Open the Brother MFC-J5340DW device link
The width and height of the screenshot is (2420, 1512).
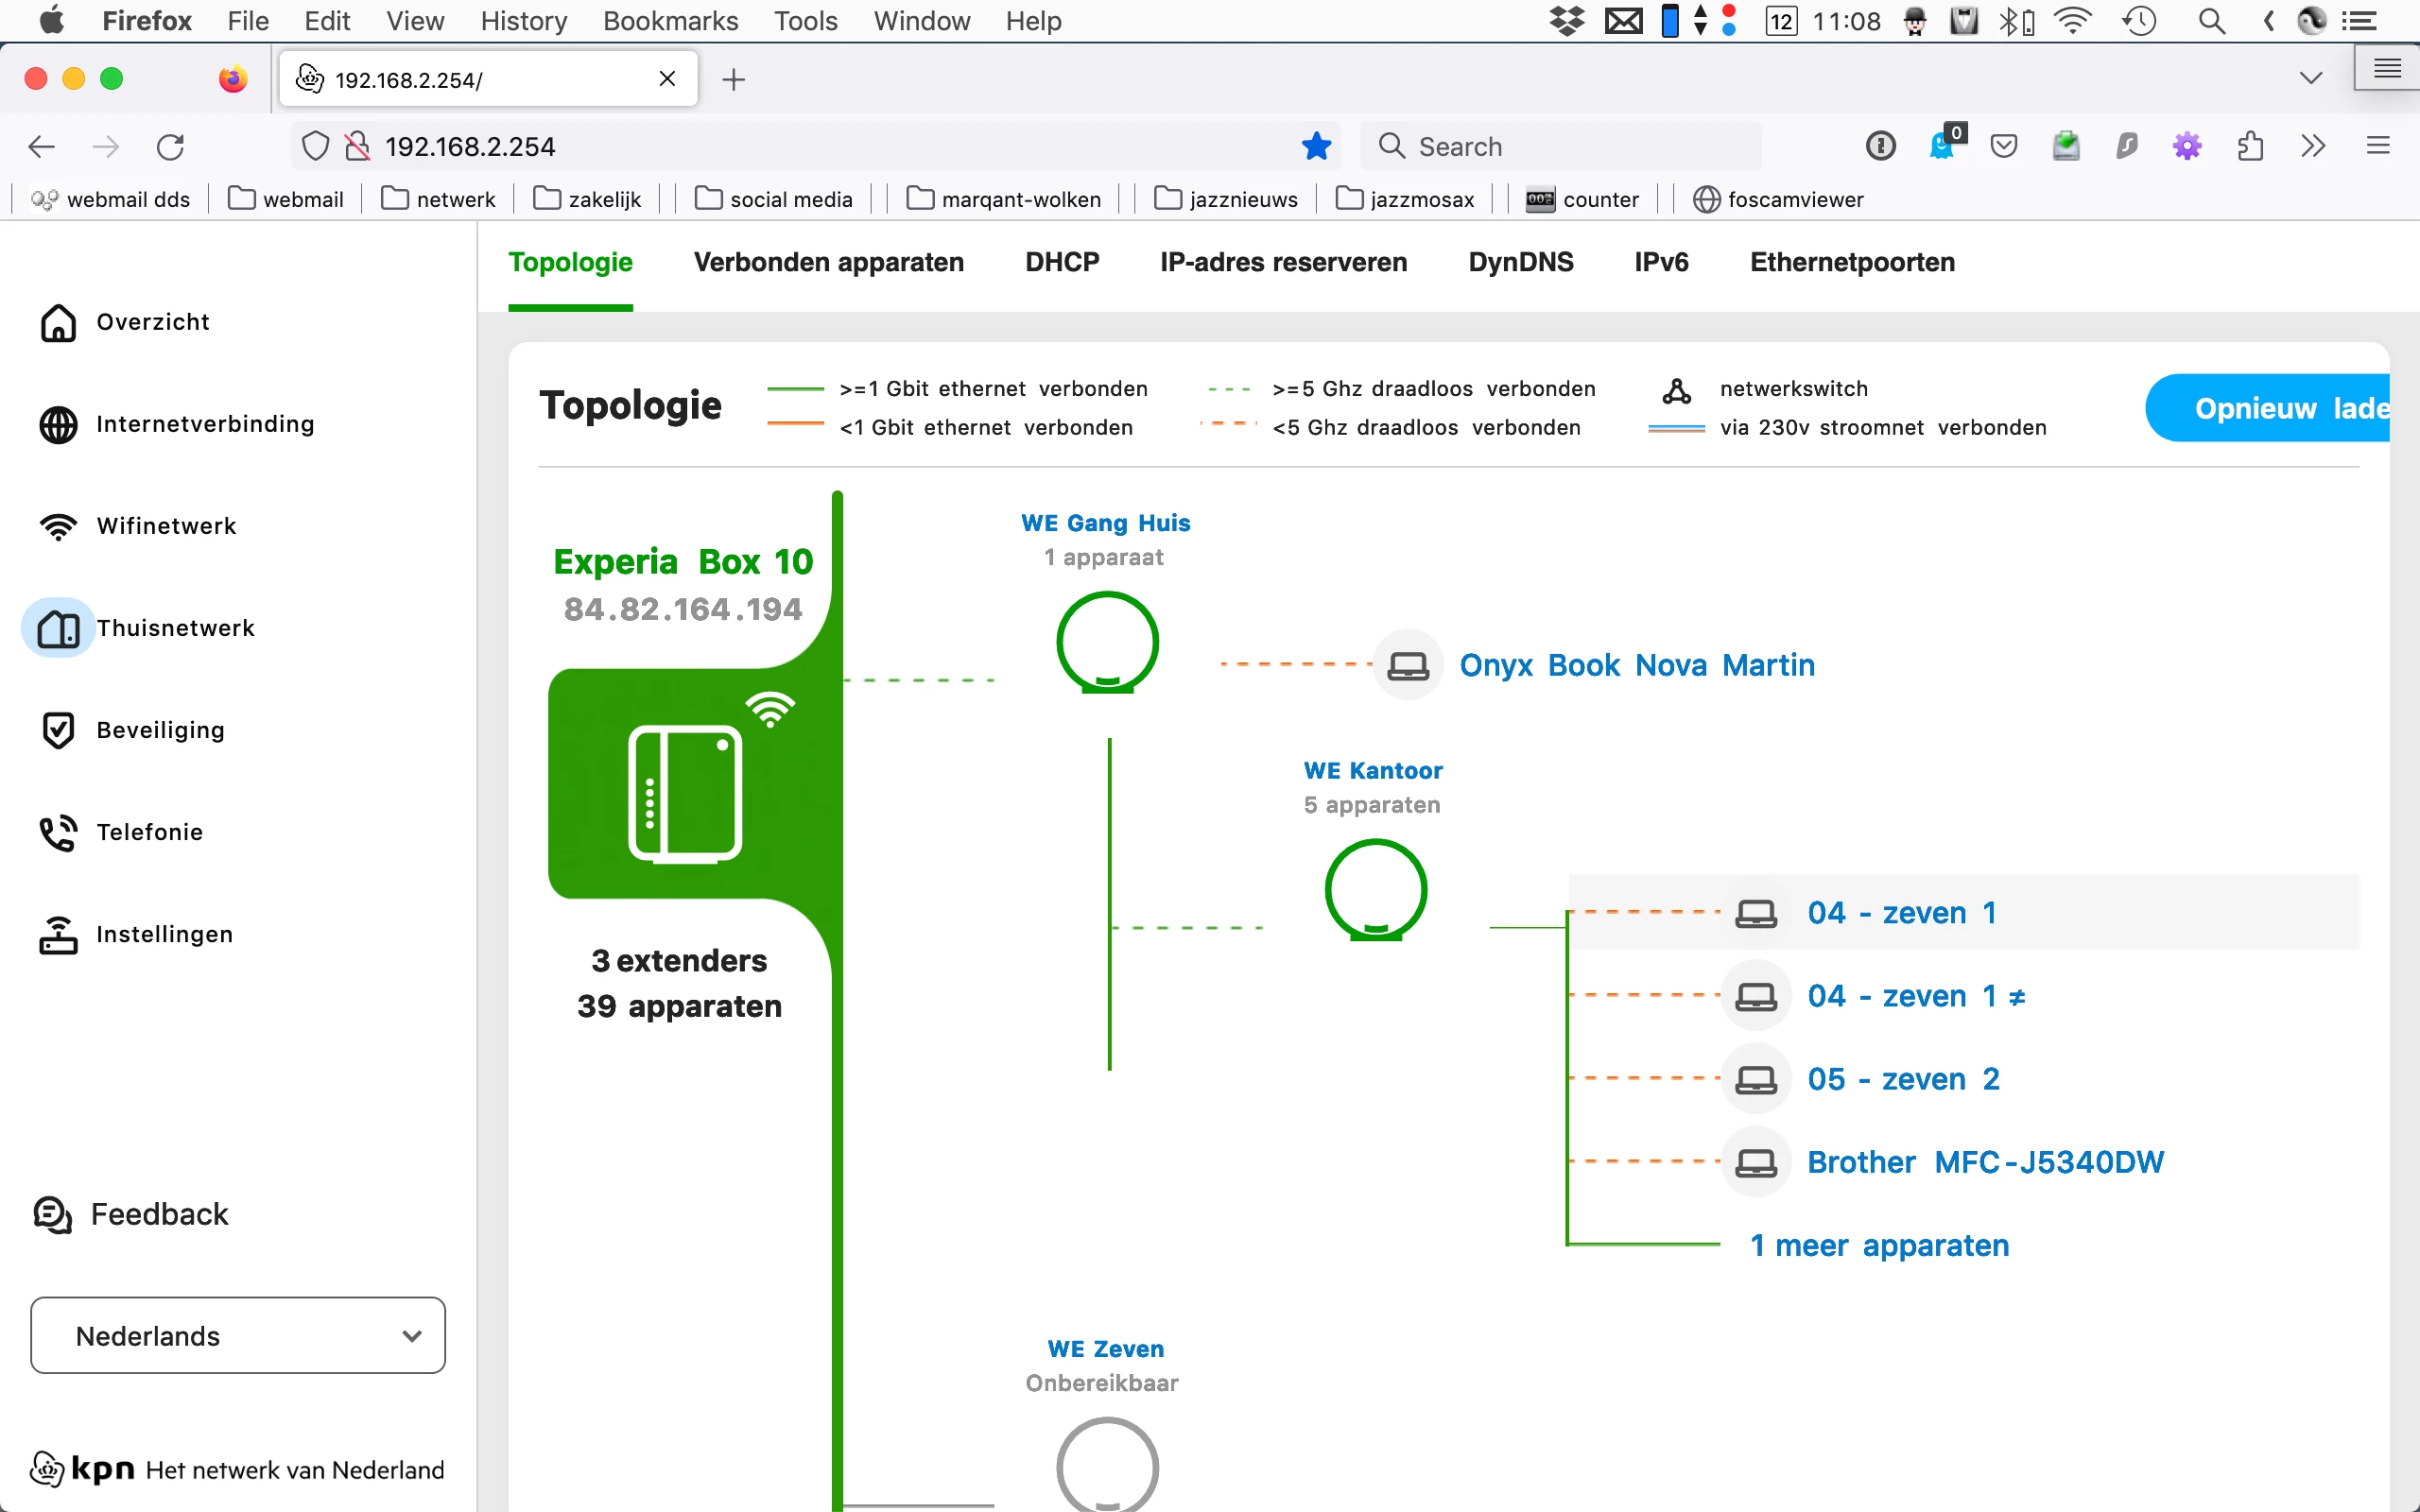[1985, 1162]
